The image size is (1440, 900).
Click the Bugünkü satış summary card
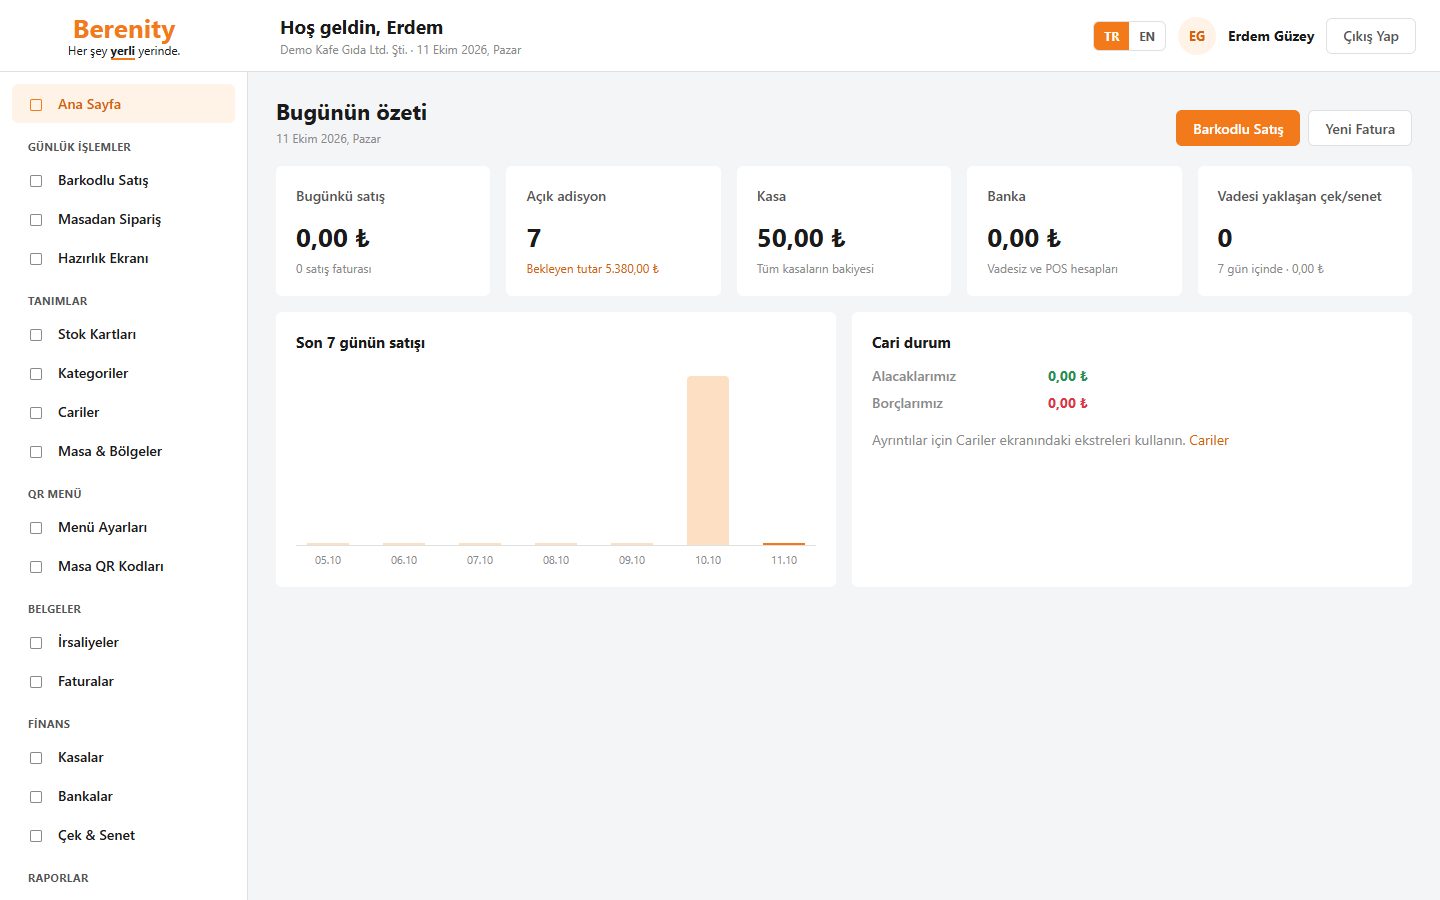383,231
